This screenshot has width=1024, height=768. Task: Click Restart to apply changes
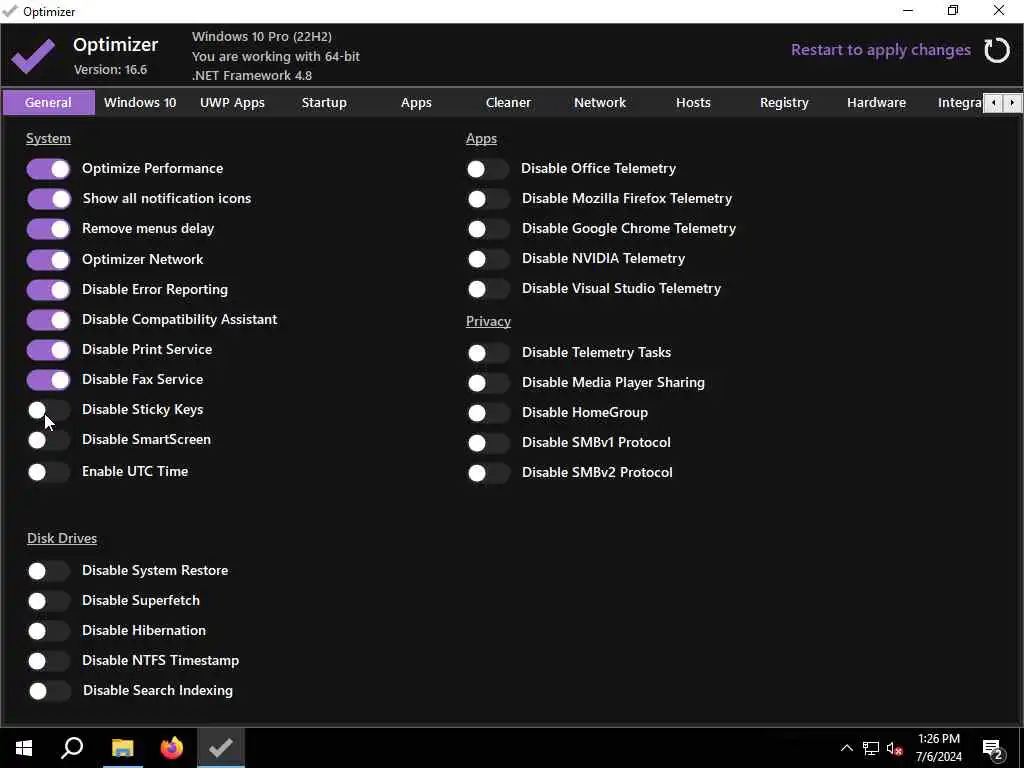pyautogui.click(x=880, y=50)
